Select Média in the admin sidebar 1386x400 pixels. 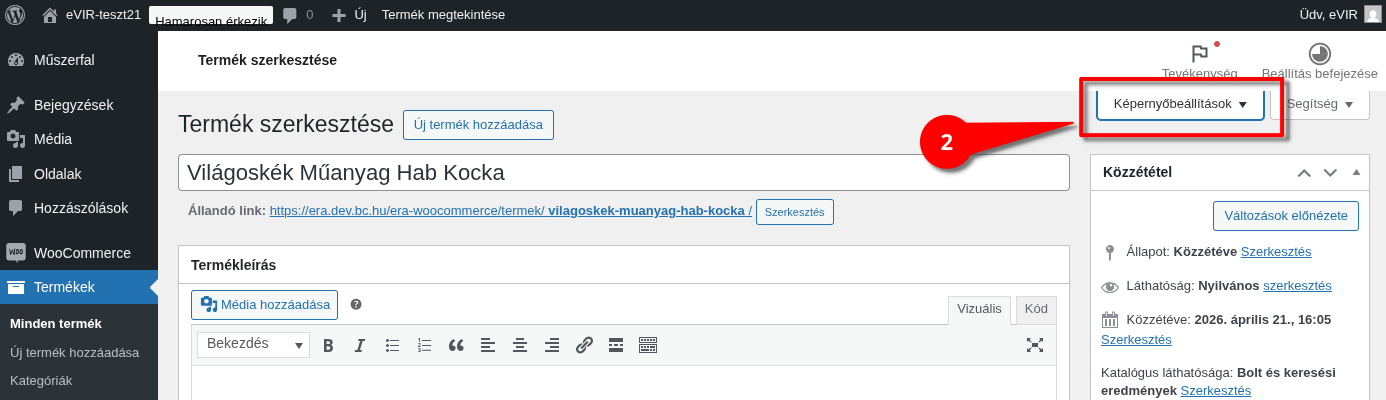[x=53, y=139]
